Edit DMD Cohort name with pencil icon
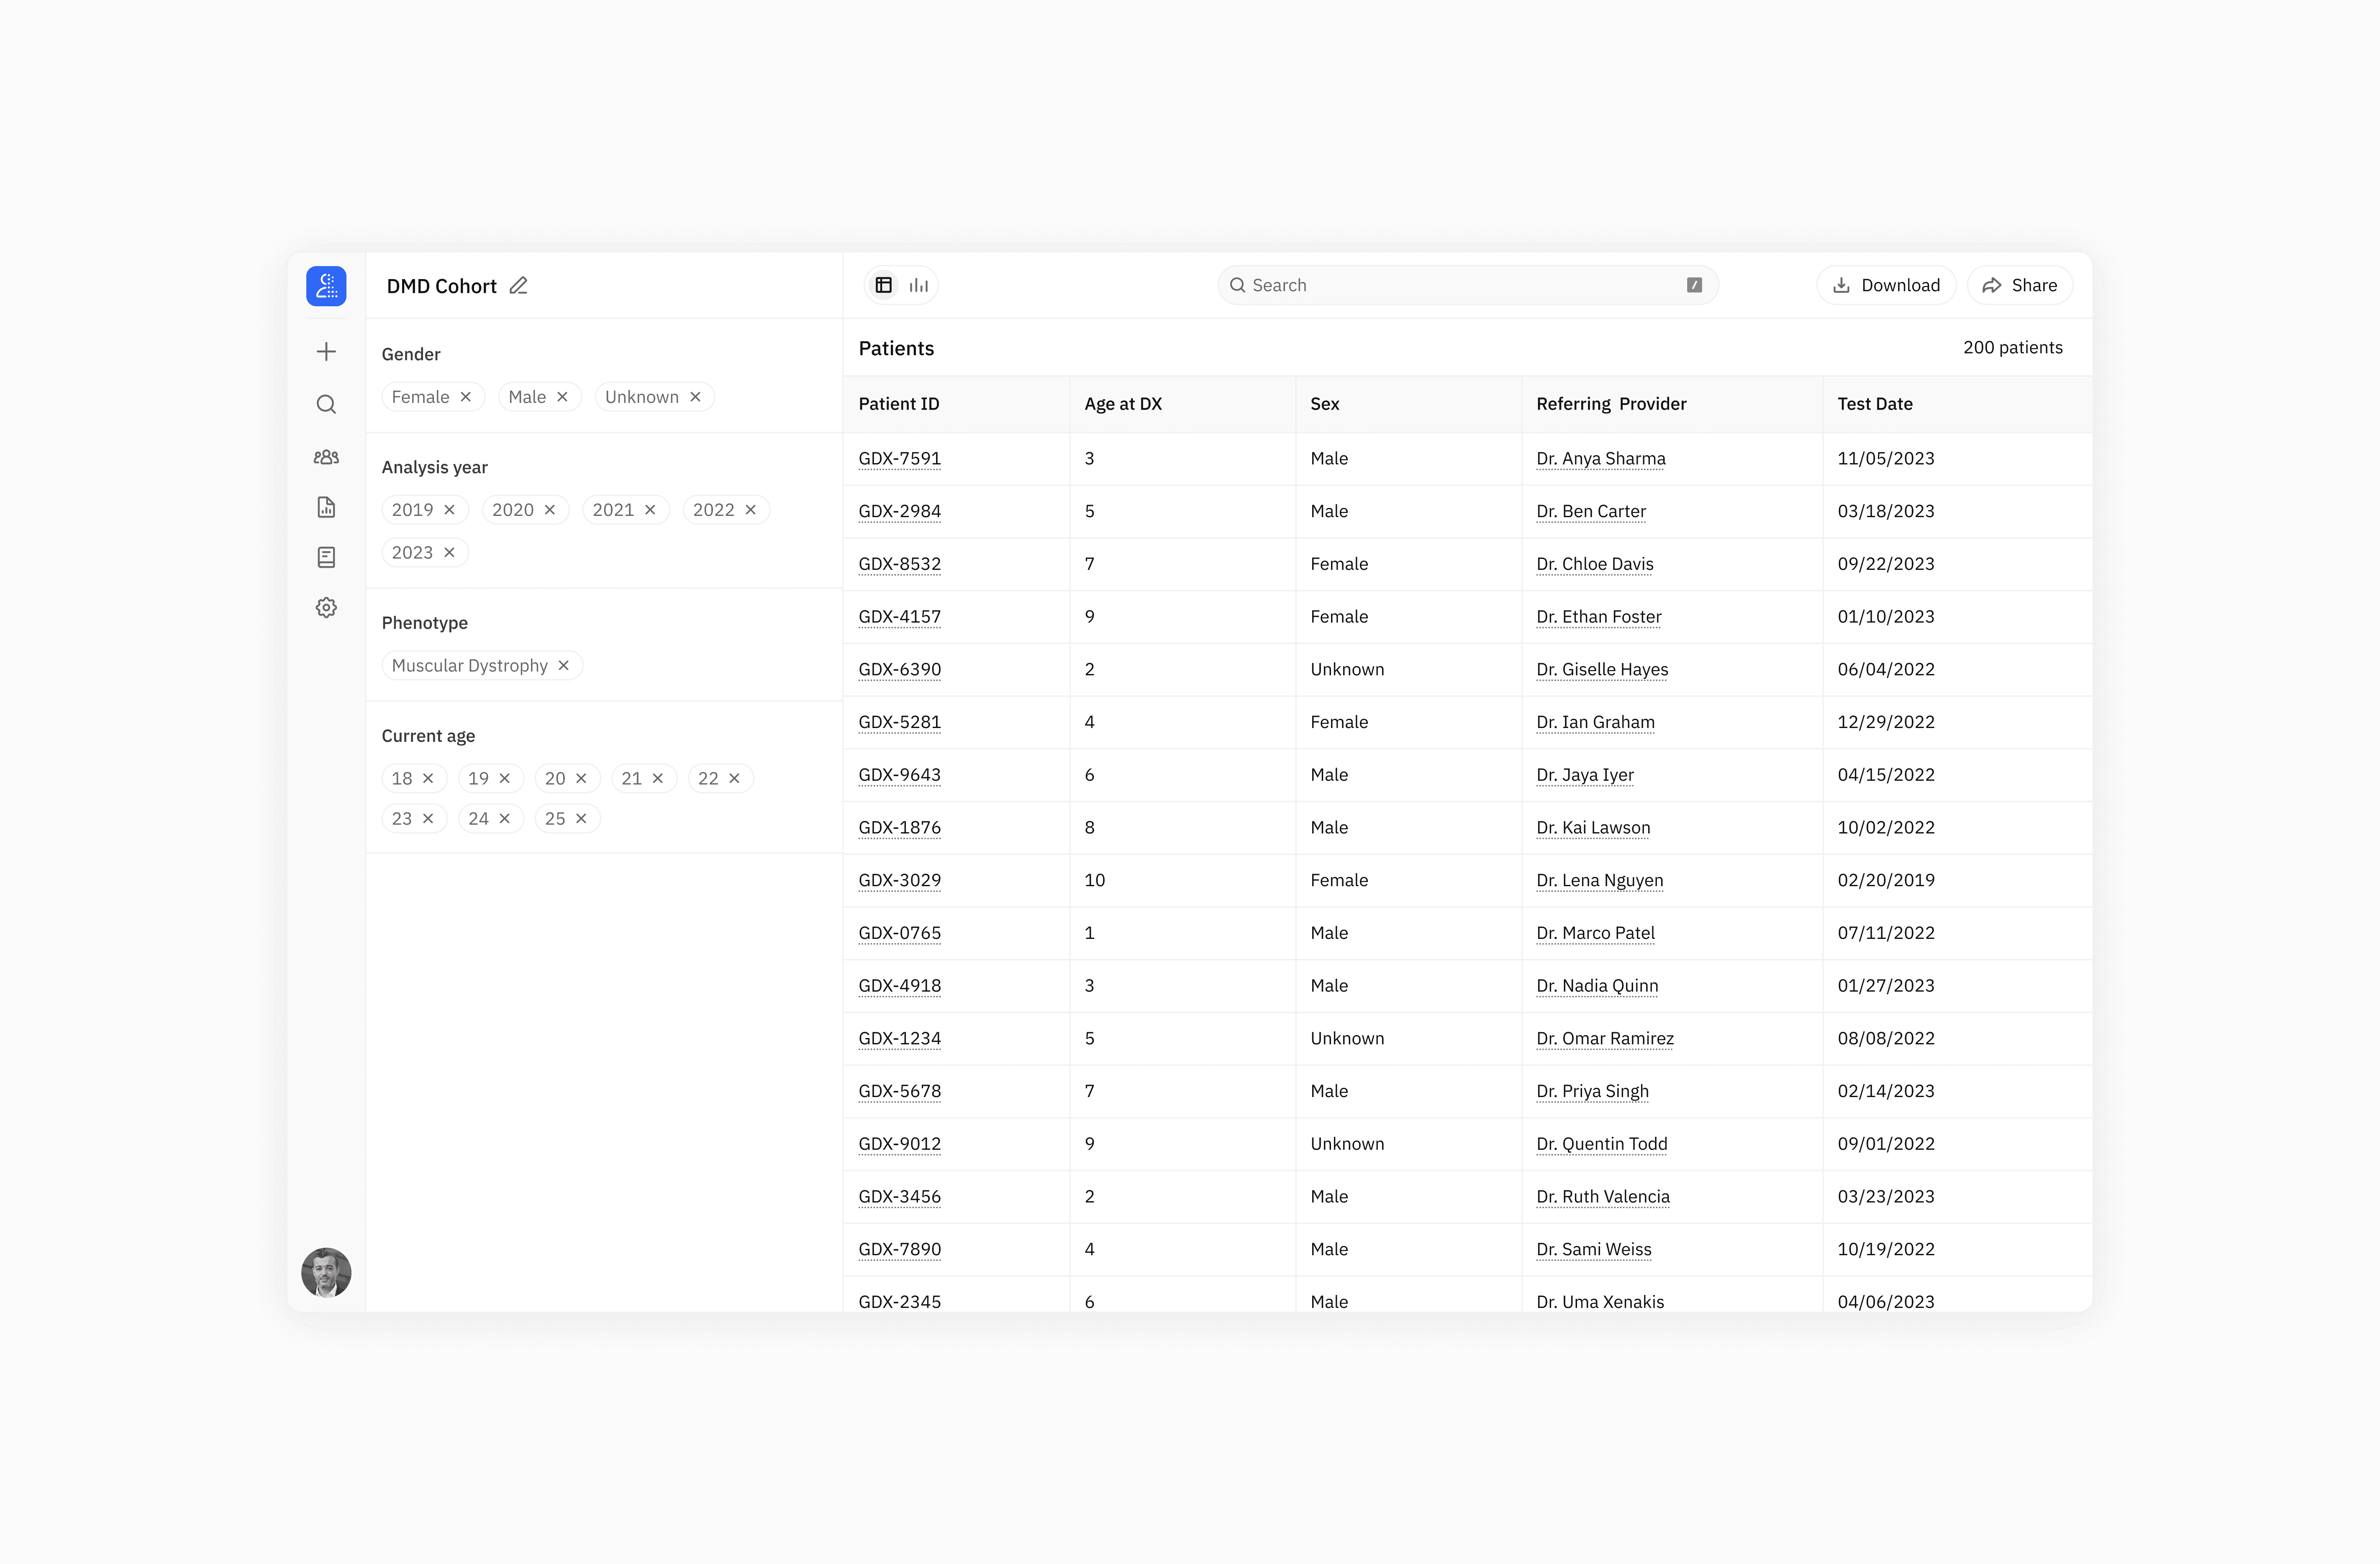 [x=518, y=286]
